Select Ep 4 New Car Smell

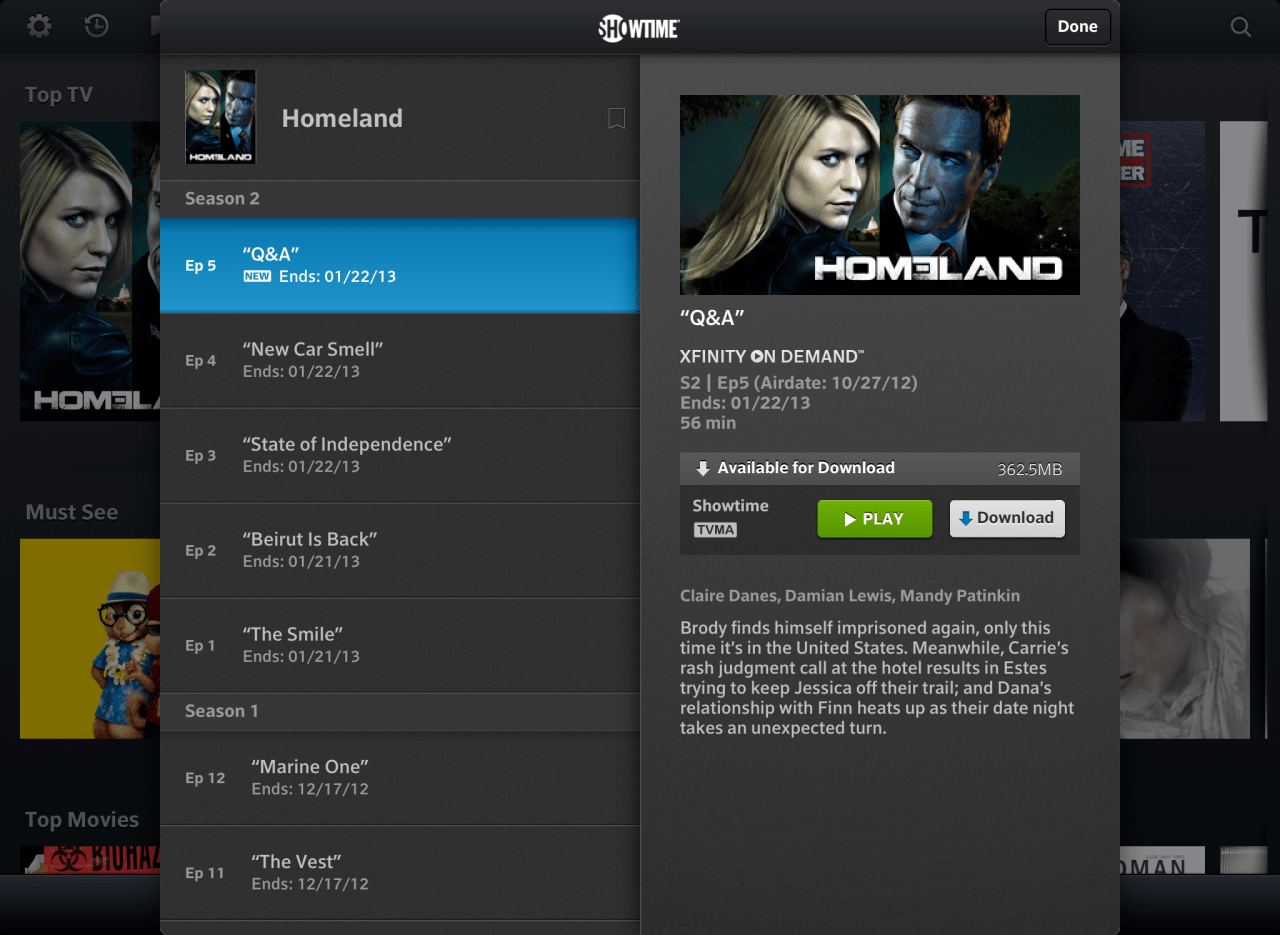[x=400, y=360]
